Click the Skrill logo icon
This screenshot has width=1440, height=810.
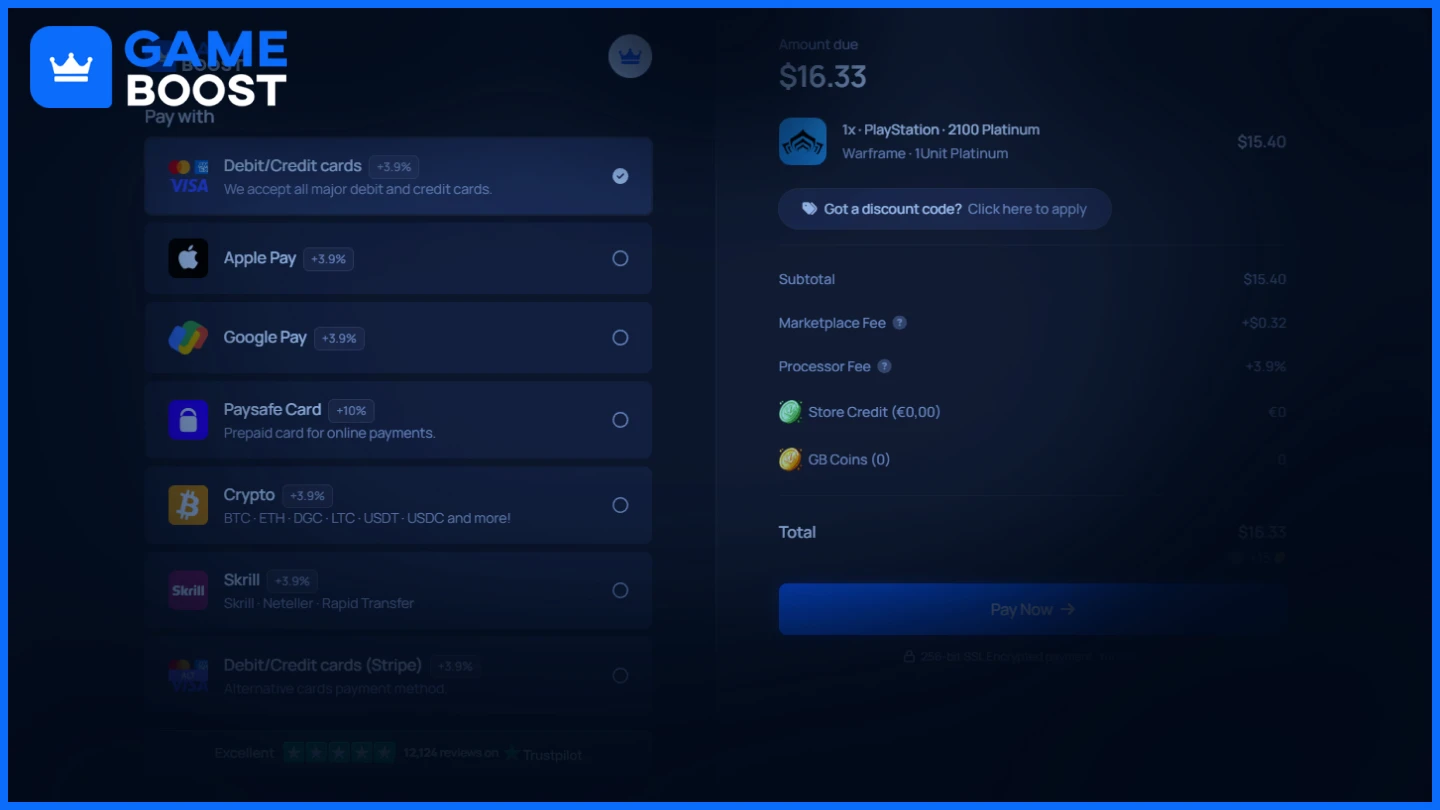(x=188, y=590)
